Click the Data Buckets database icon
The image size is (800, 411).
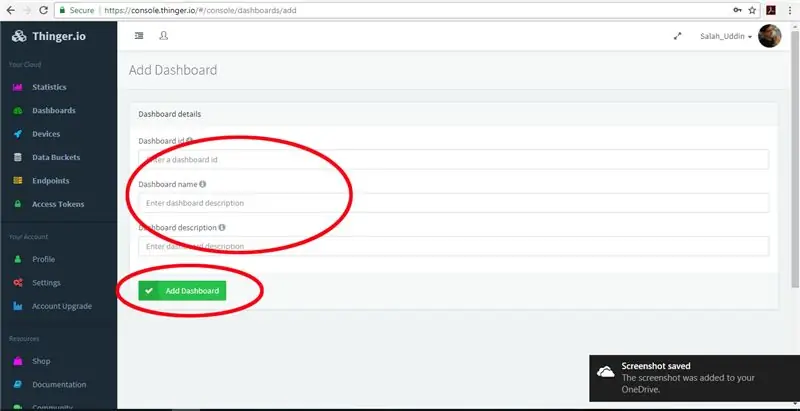pos(17,158)
